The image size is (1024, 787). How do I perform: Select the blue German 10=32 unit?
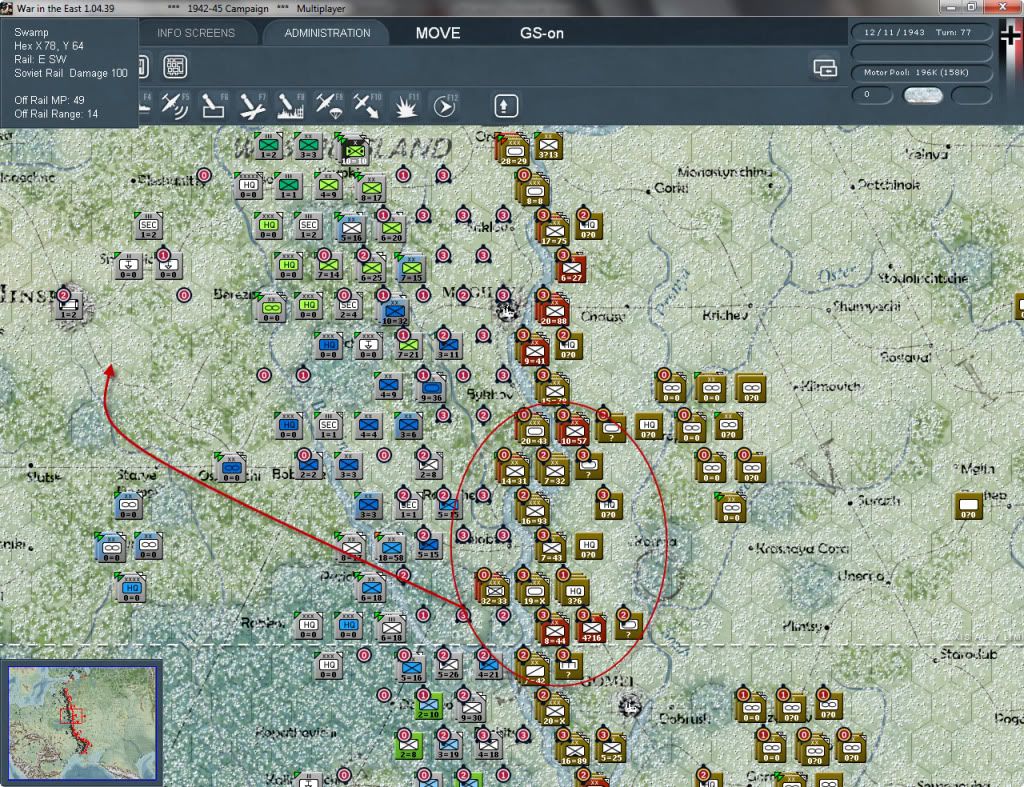[x=394, y=312]
